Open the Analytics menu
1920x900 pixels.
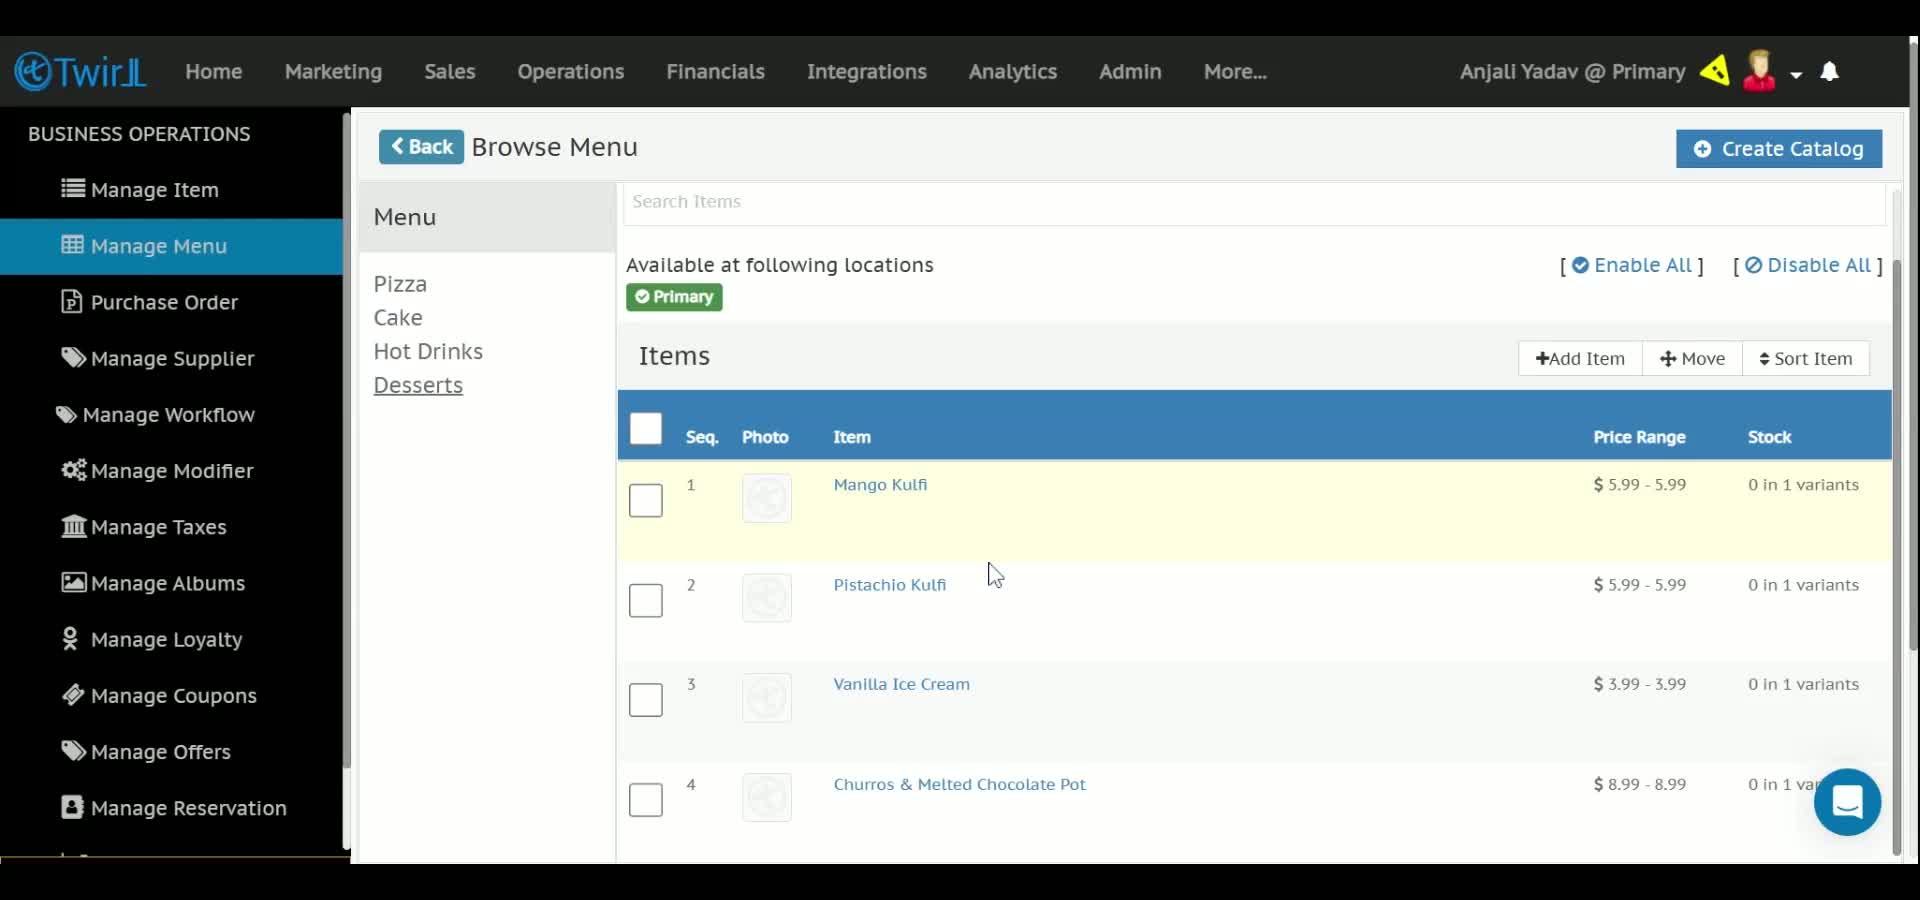coord(1012,71)
